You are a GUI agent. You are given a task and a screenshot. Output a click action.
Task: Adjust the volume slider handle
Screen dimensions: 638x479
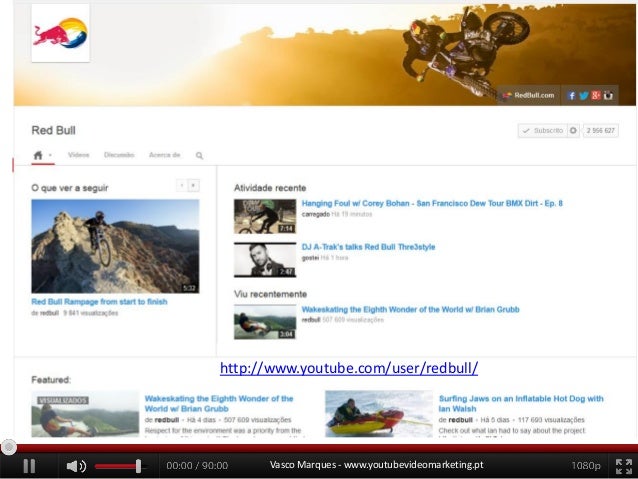(x=138, y=466)
